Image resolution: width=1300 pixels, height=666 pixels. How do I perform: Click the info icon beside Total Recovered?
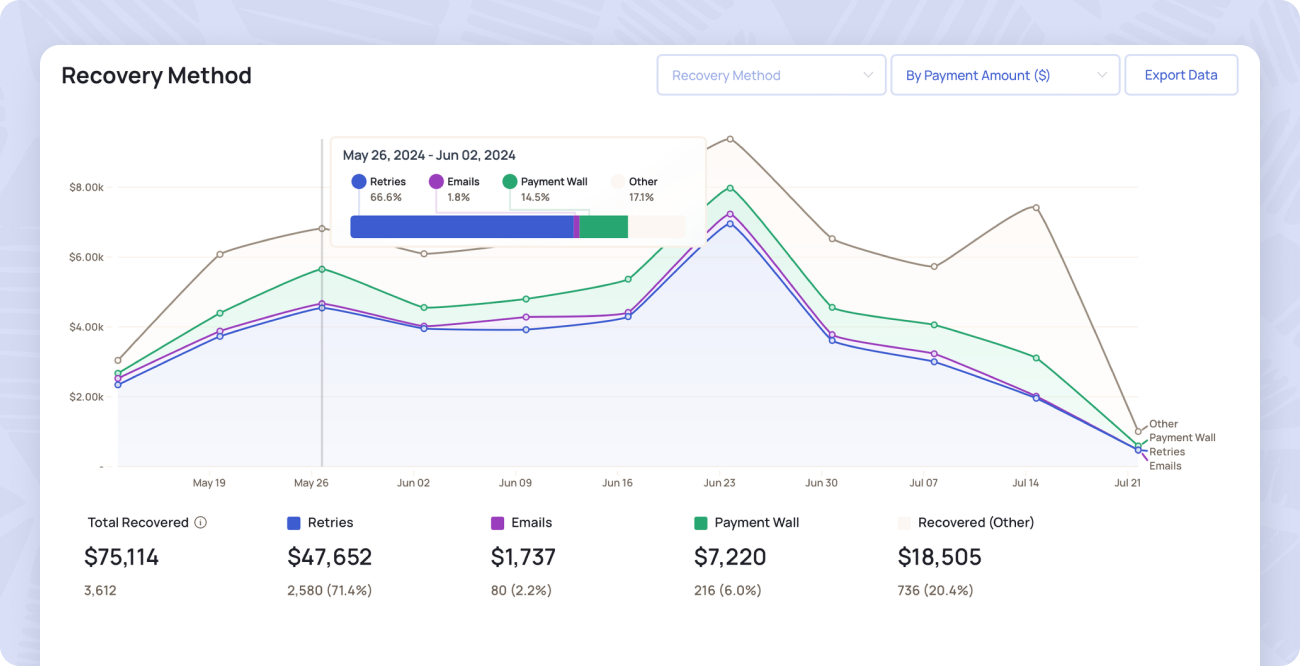tap(200, 522)
